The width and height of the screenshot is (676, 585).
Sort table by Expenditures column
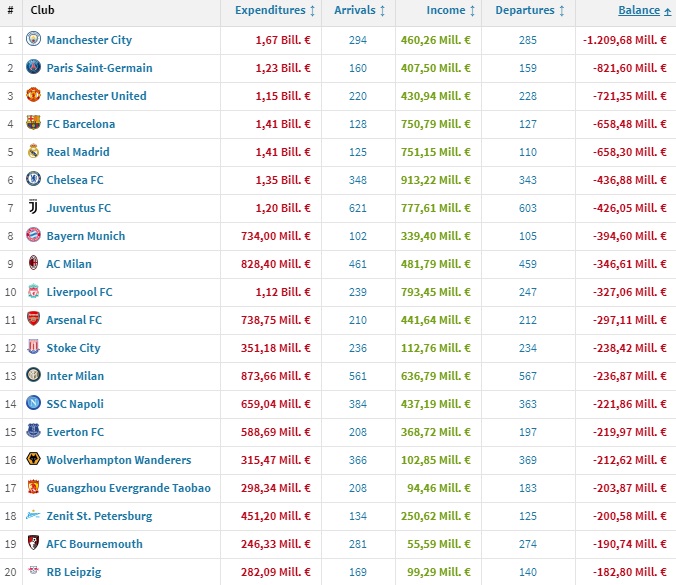pos(270,11)
